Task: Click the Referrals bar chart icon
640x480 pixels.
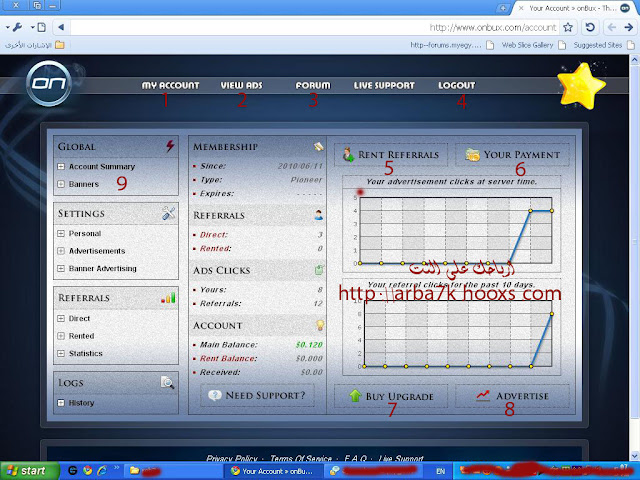Action: point(168,298)
